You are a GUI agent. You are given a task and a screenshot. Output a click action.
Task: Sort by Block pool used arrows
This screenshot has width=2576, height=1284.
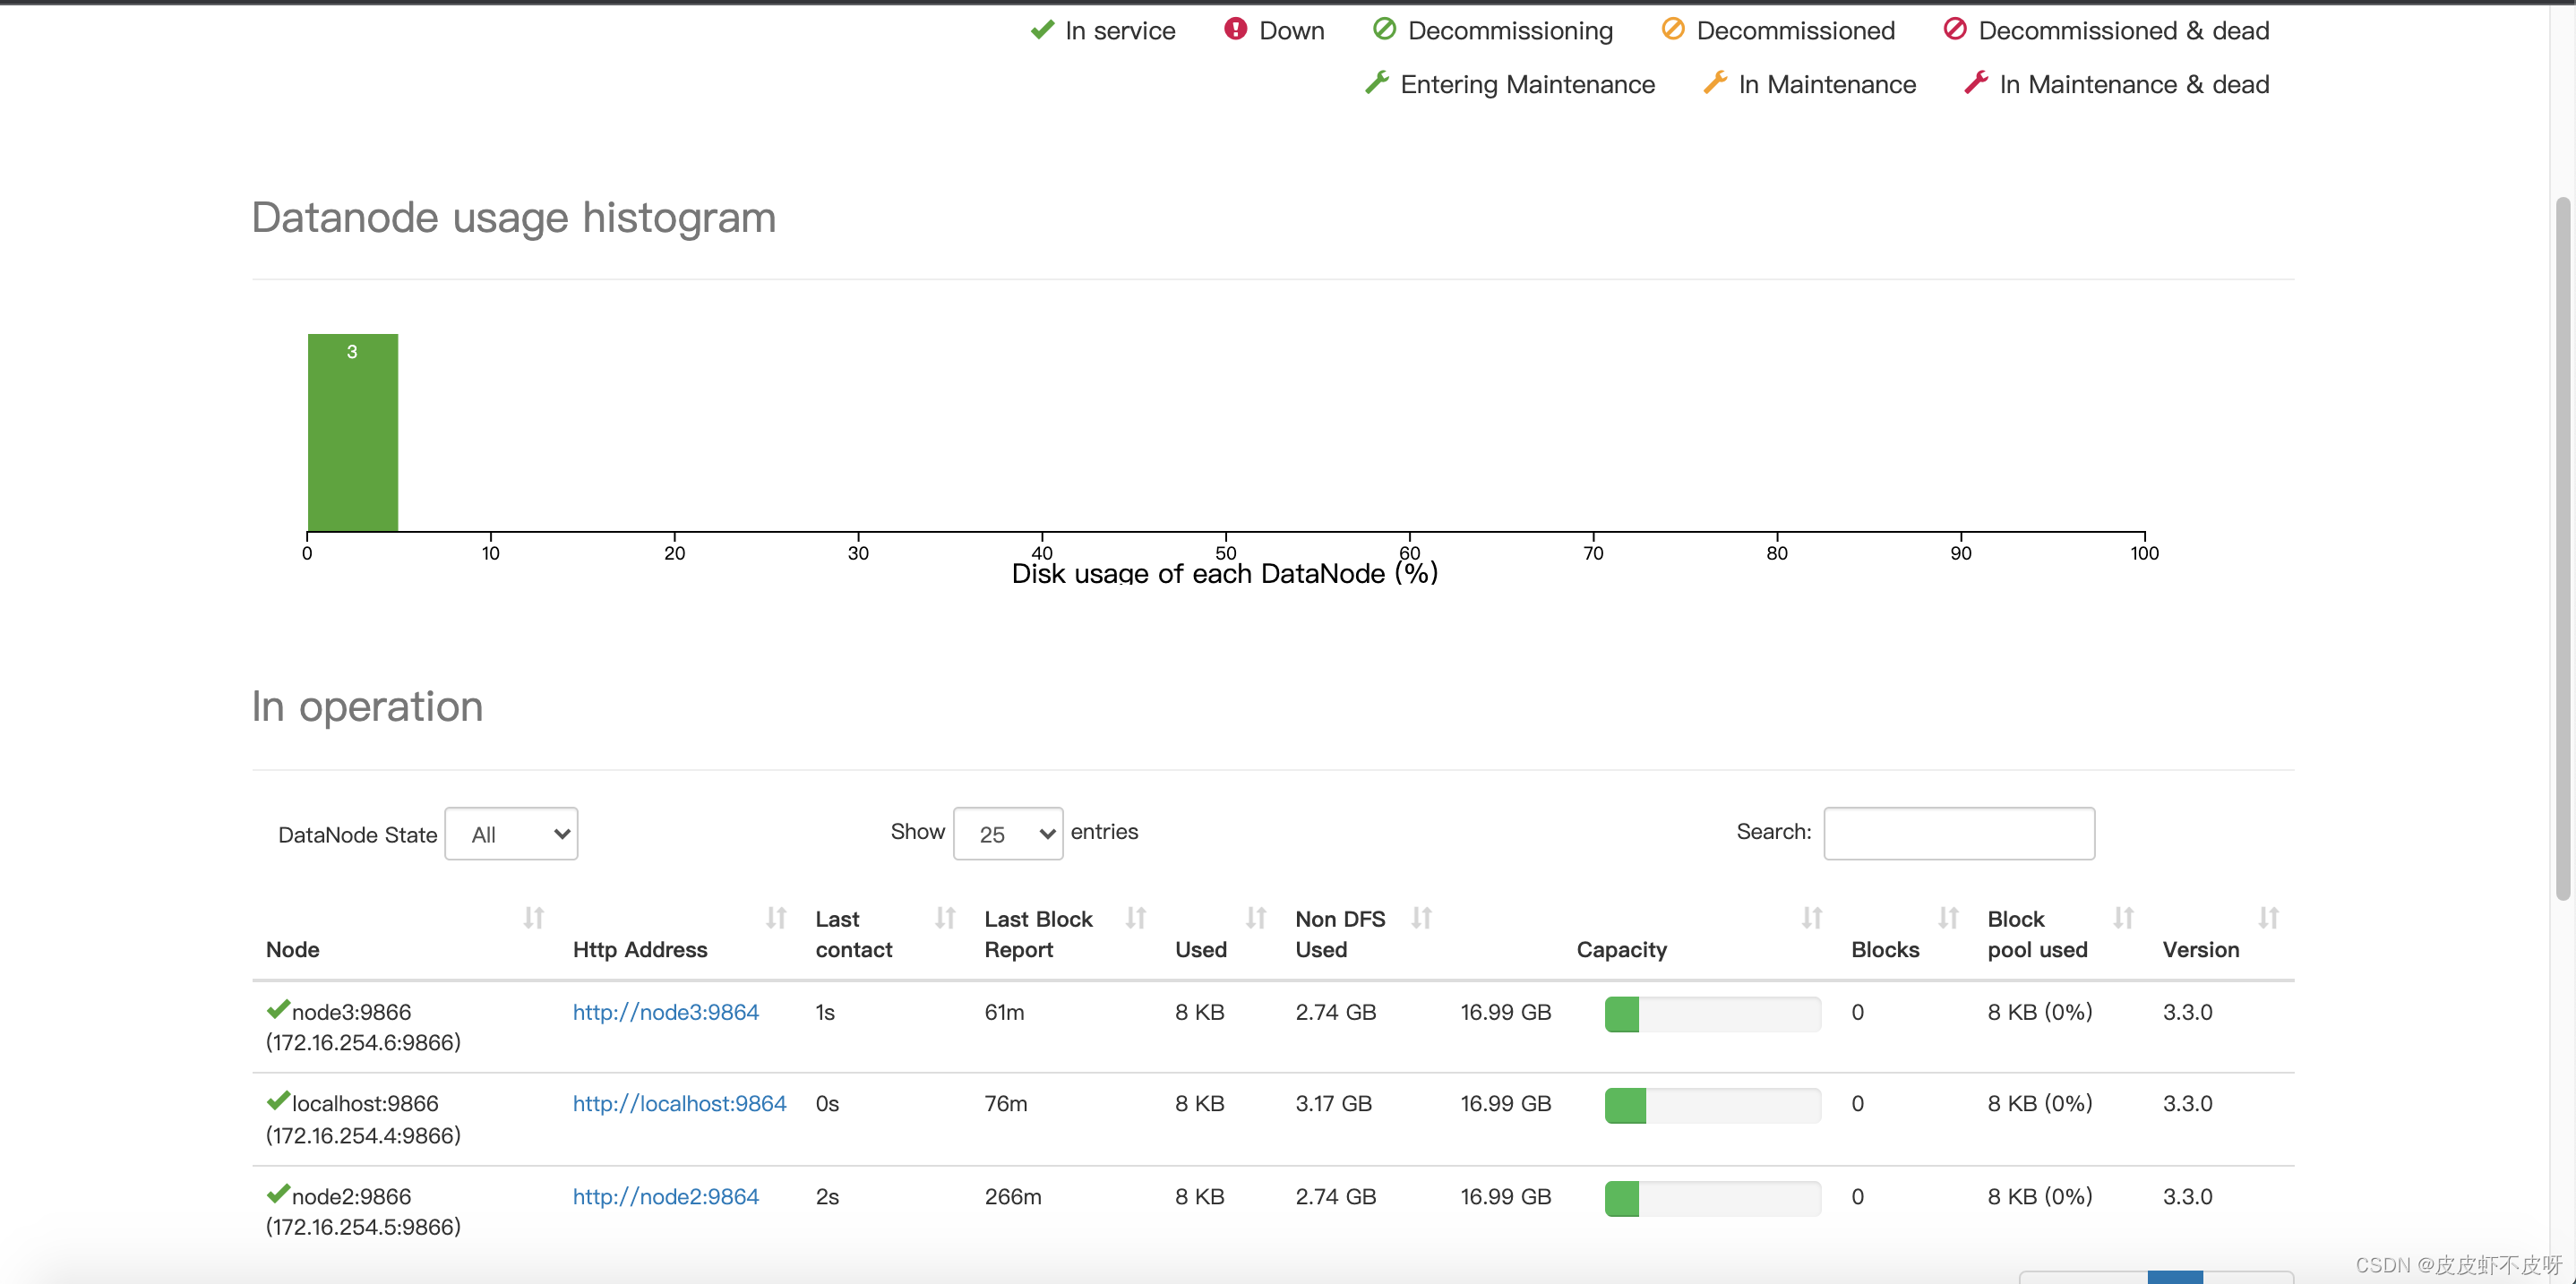[2123, 918]
